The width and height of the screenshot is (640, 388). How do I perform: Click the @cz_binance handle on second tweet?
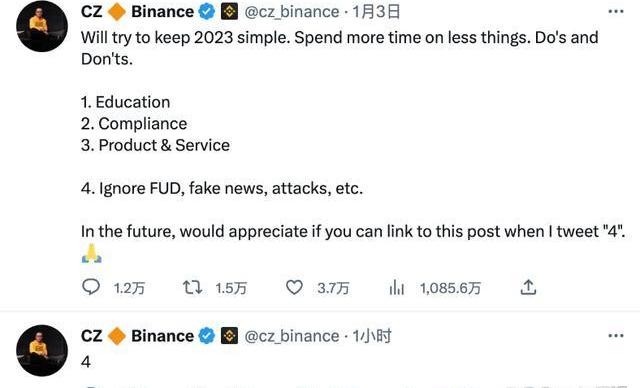[x=291, y=336]
